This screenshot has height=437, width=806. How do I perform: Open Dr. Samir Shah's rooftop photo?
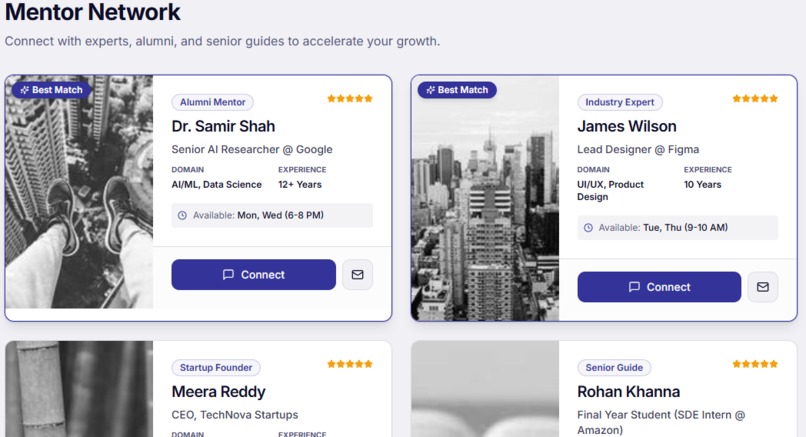(79, 192)
